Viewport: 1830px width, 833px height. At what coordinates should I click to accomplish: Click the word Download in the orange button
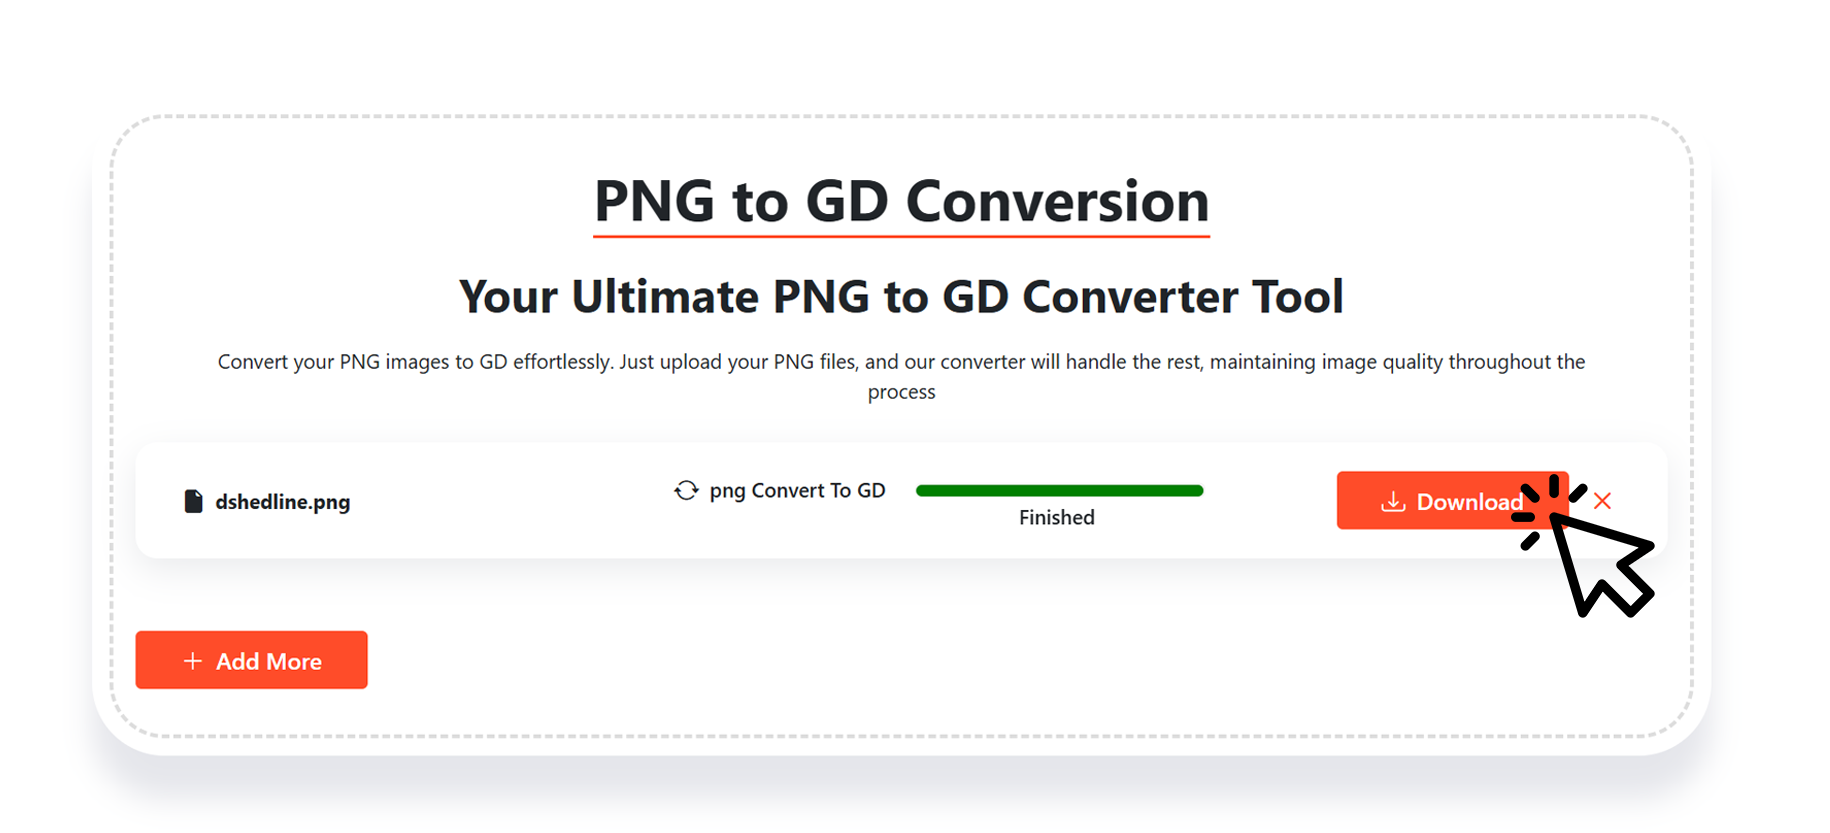coord(1469,501)
